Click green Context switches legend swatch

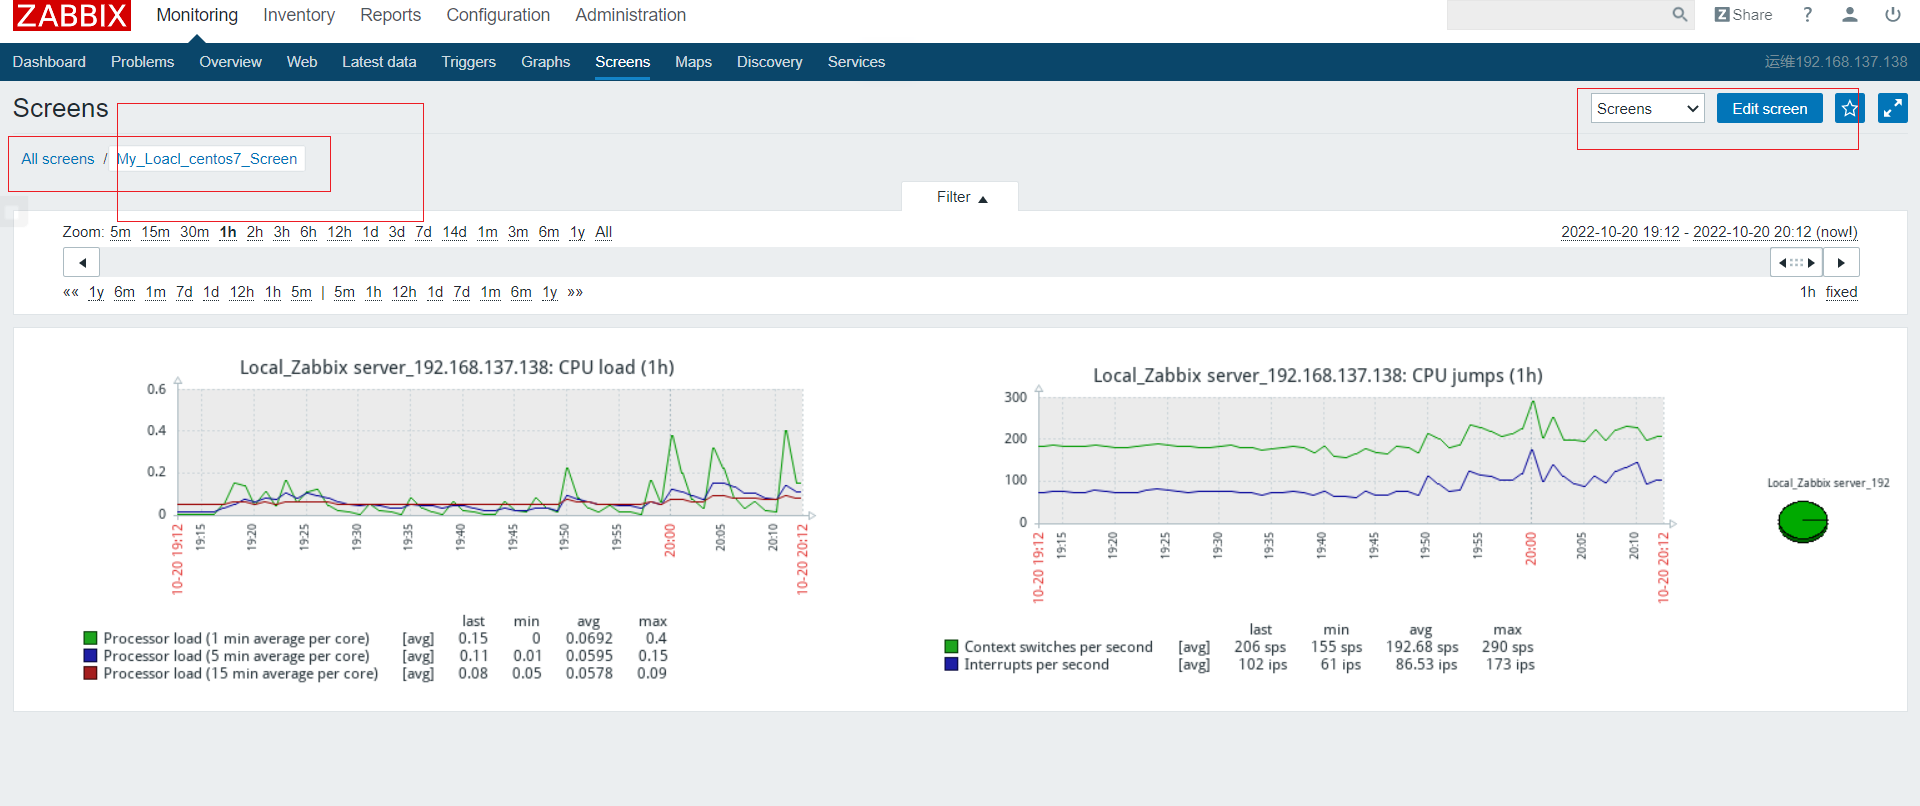coord(951,647)
